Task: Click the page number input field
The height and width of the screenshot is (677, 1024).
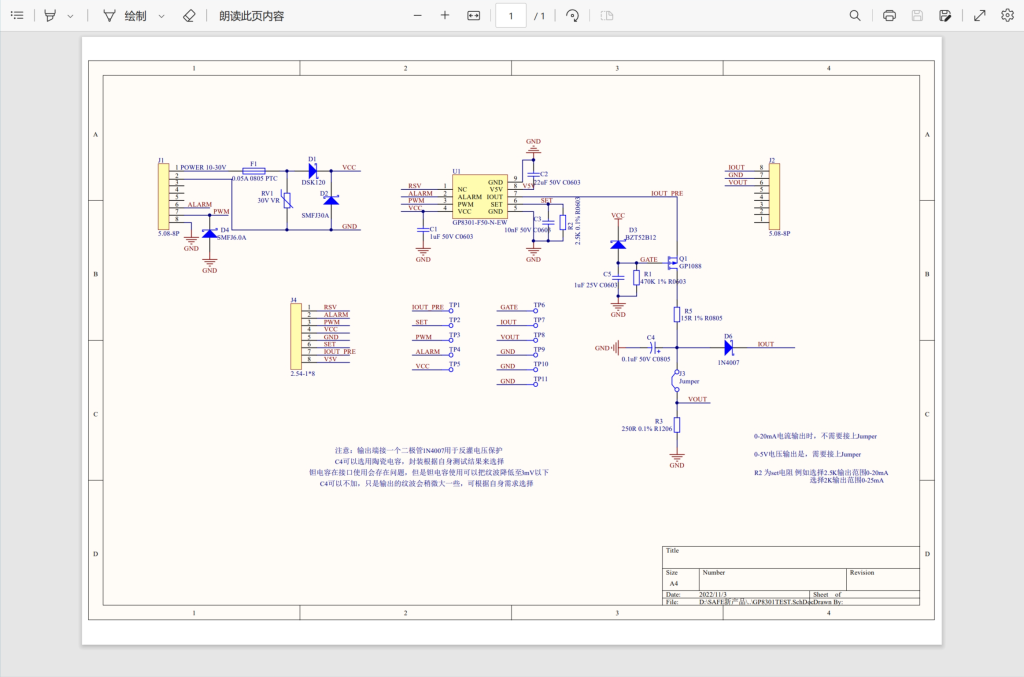Action: point(511,16)
